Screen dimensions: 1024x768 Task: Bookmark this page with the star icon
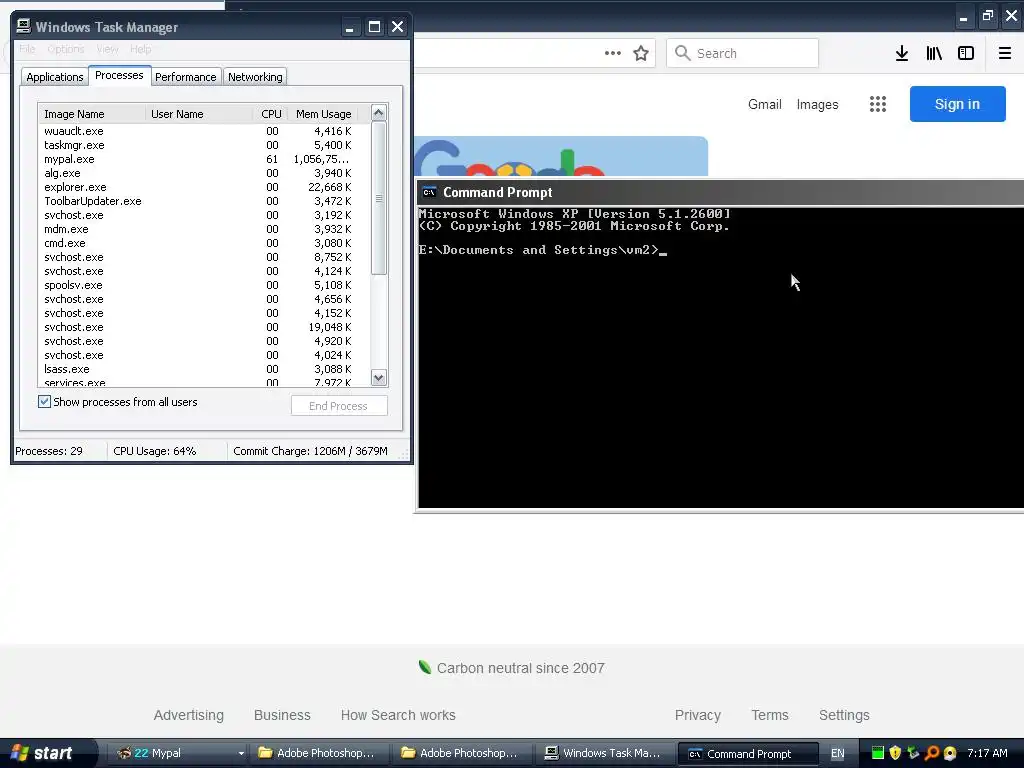click(x=641, y=53)
